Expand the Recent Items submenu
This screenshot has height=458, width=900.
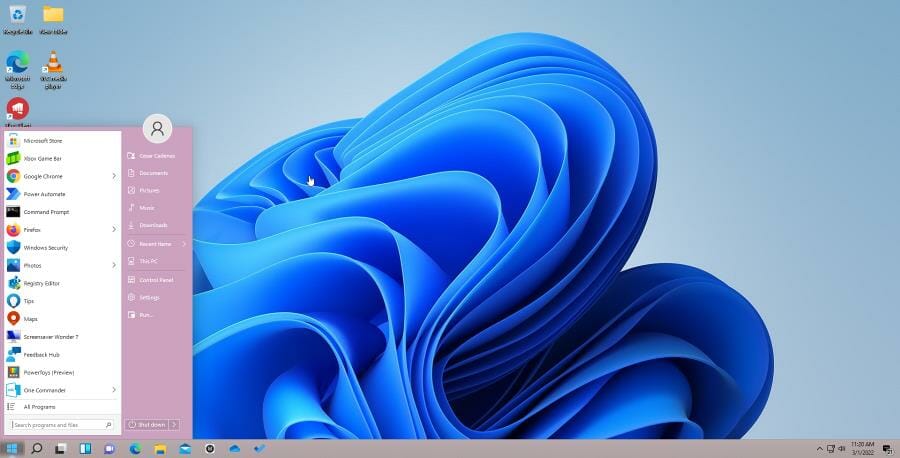coord(184,244)
